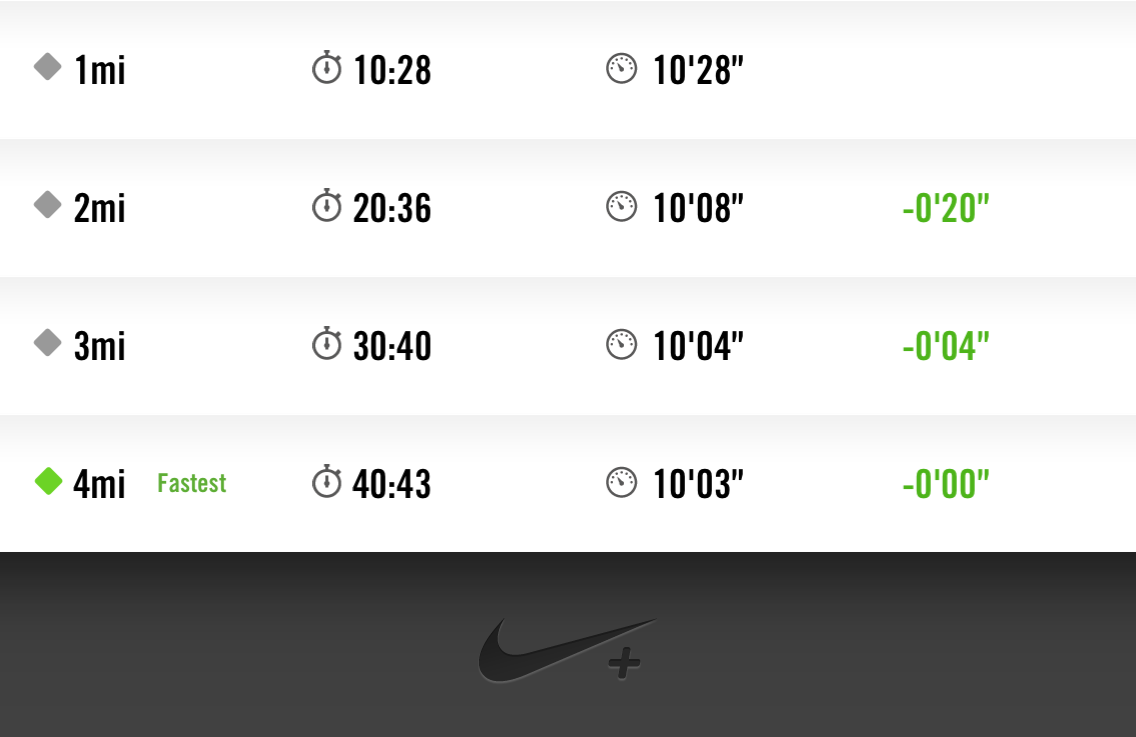This screenshot has height=737, width=1136.
Task: Click the stopwatch icon beside 20:36
Action: click(327, 207)
